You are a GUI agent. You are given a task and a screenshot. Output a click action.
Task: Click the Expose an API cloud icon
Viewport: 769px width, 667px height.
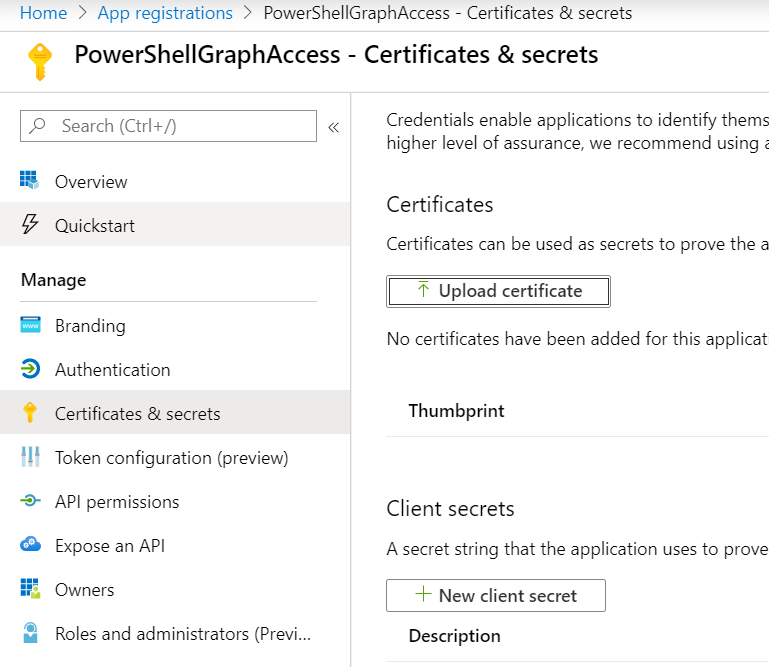click(30, 544)
